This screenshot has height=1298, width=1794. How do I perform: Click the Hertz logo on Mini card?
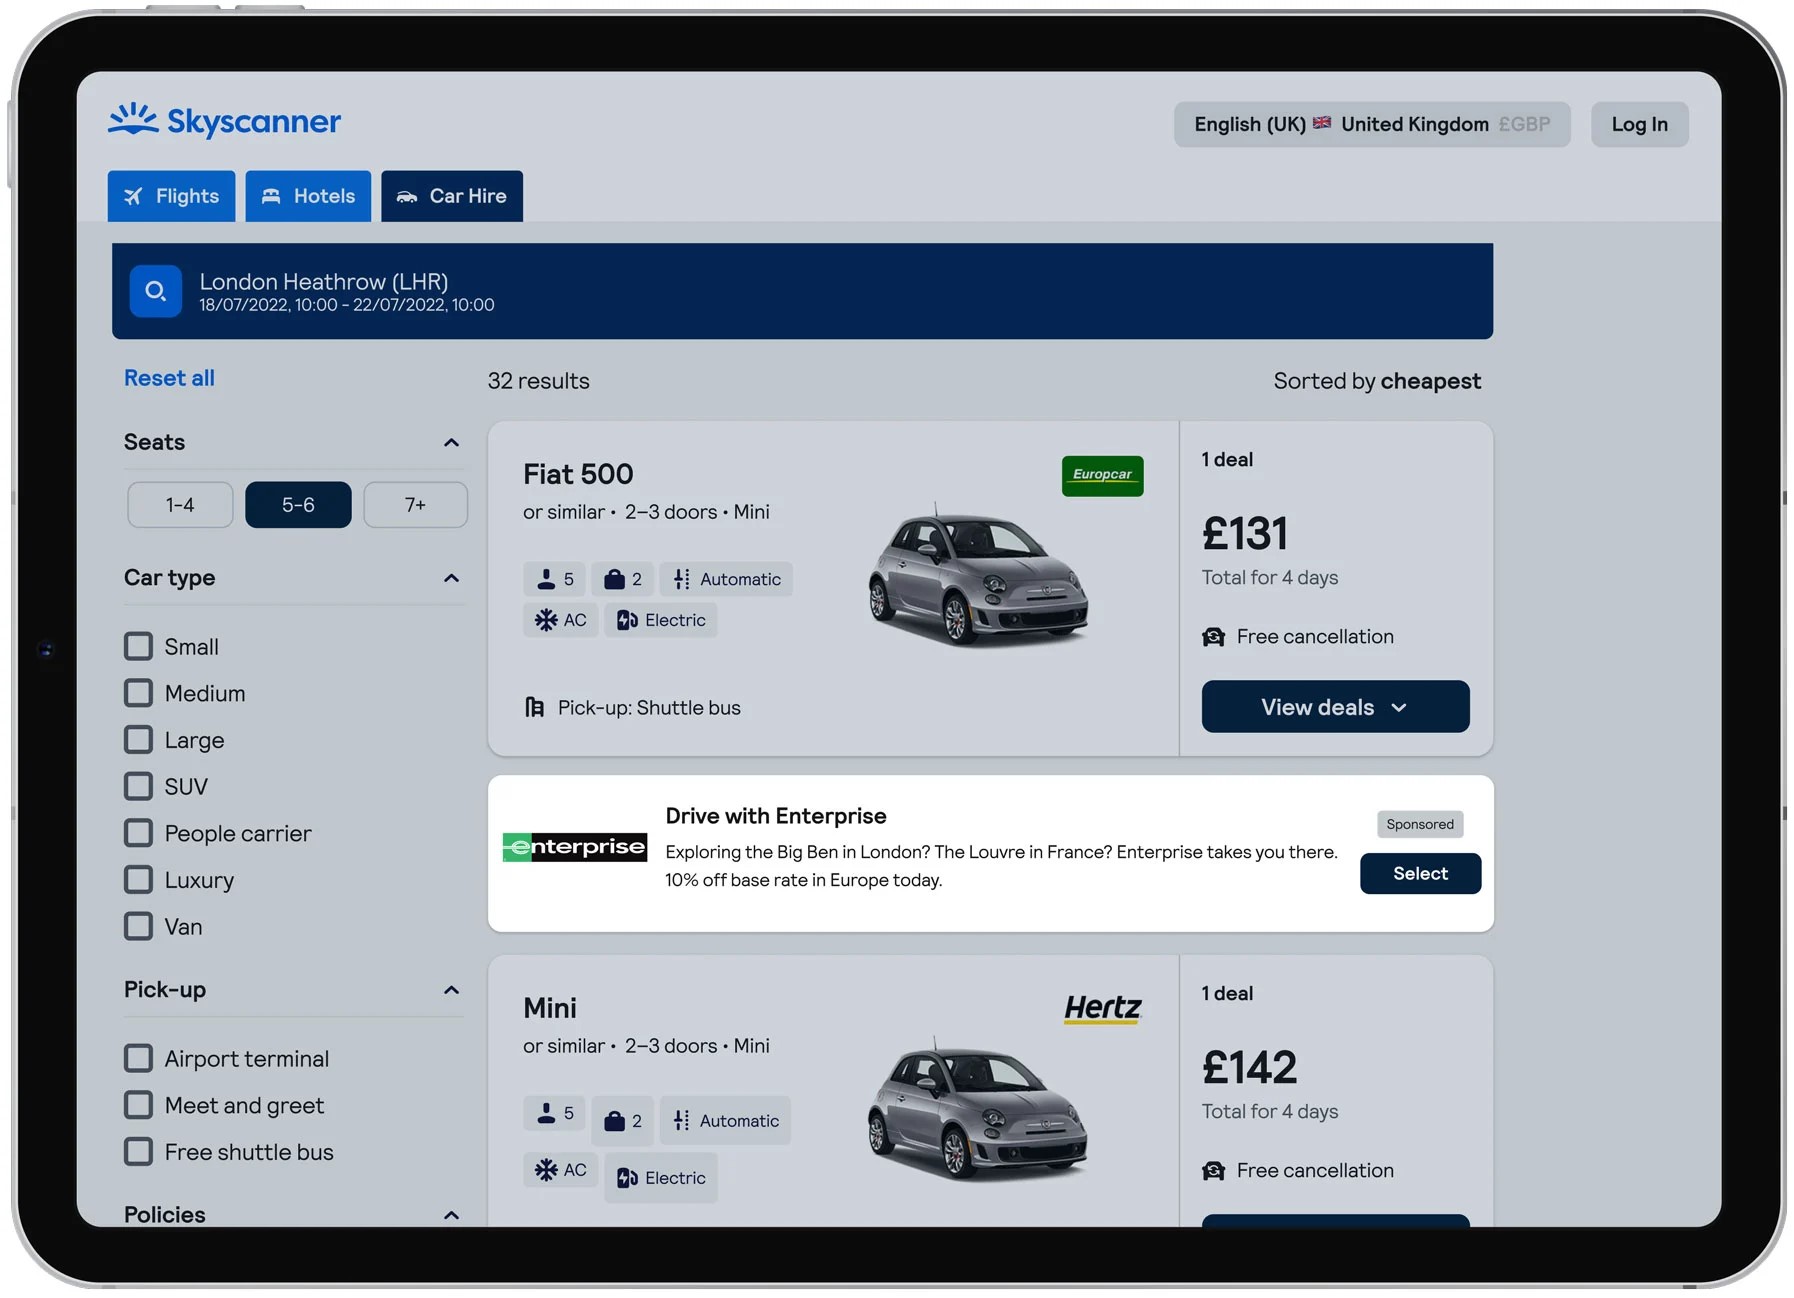pos(1103,1008)
